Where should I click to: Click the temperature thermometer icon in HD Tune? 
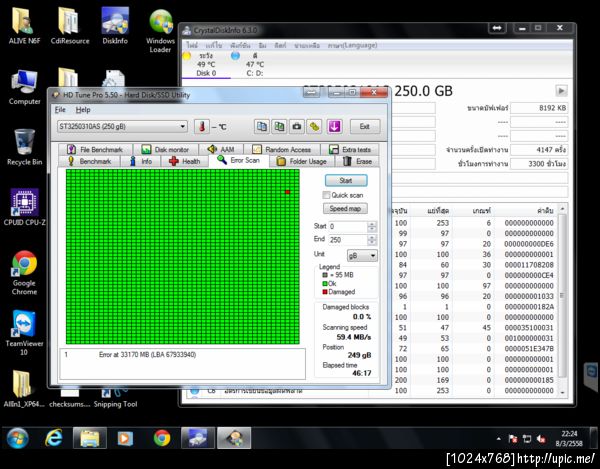click(202, 127)
